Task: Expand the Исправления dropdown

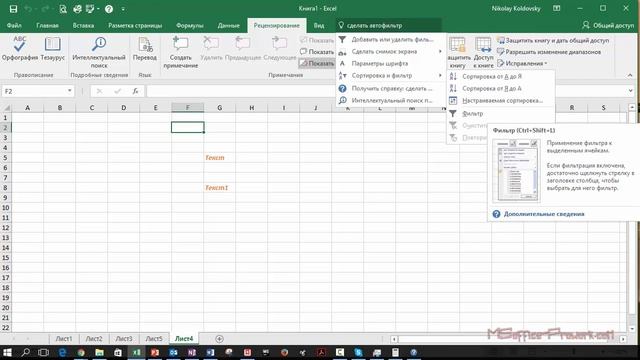Action: [x=522, y=63]
